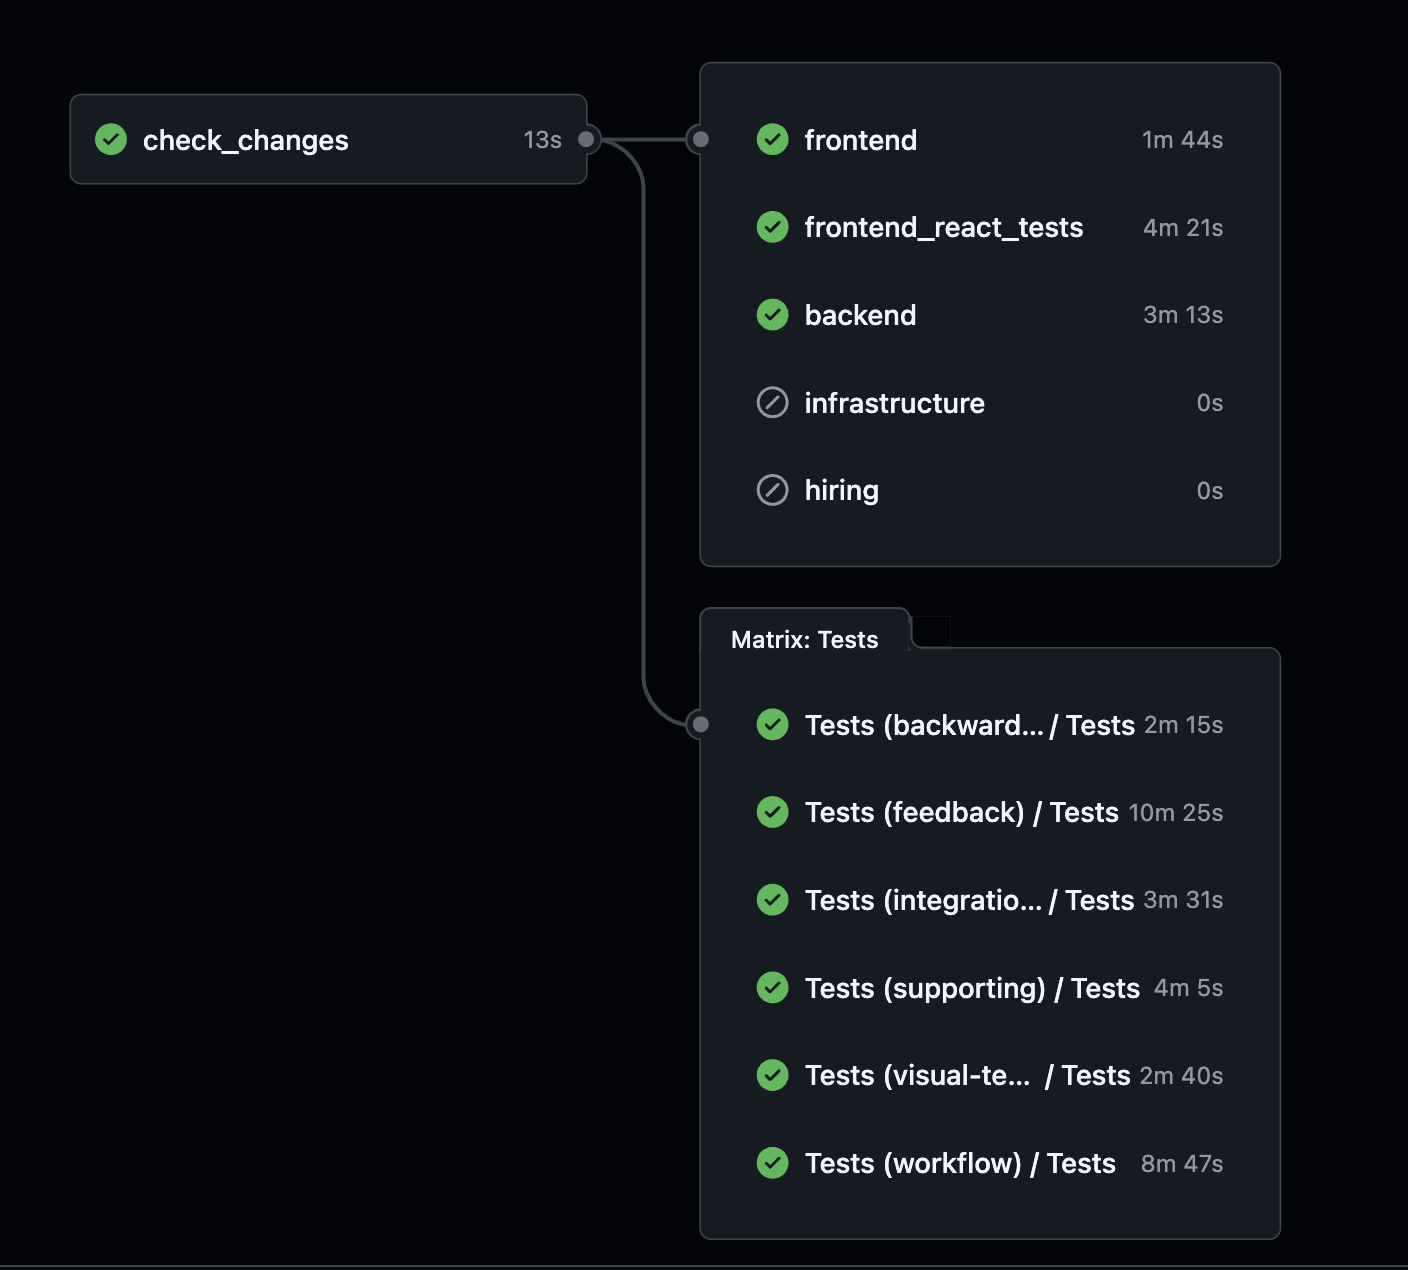Viewport: 1408px width, 1270px height.
Task: Click the Tests (feedback) success icon
Action: click(772, 812)
